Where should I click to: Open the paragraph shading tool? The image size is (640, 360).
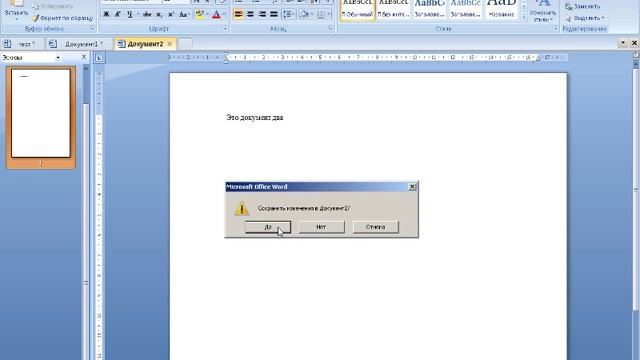(304, 14)
